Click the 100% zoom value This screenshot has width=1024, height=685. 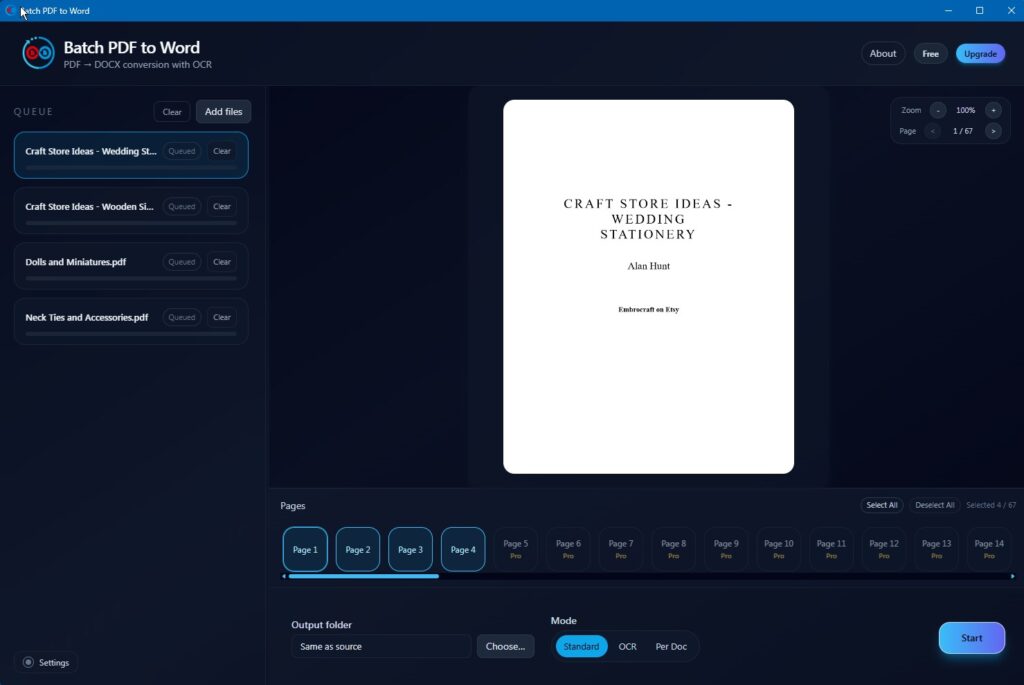click(965, 110)
